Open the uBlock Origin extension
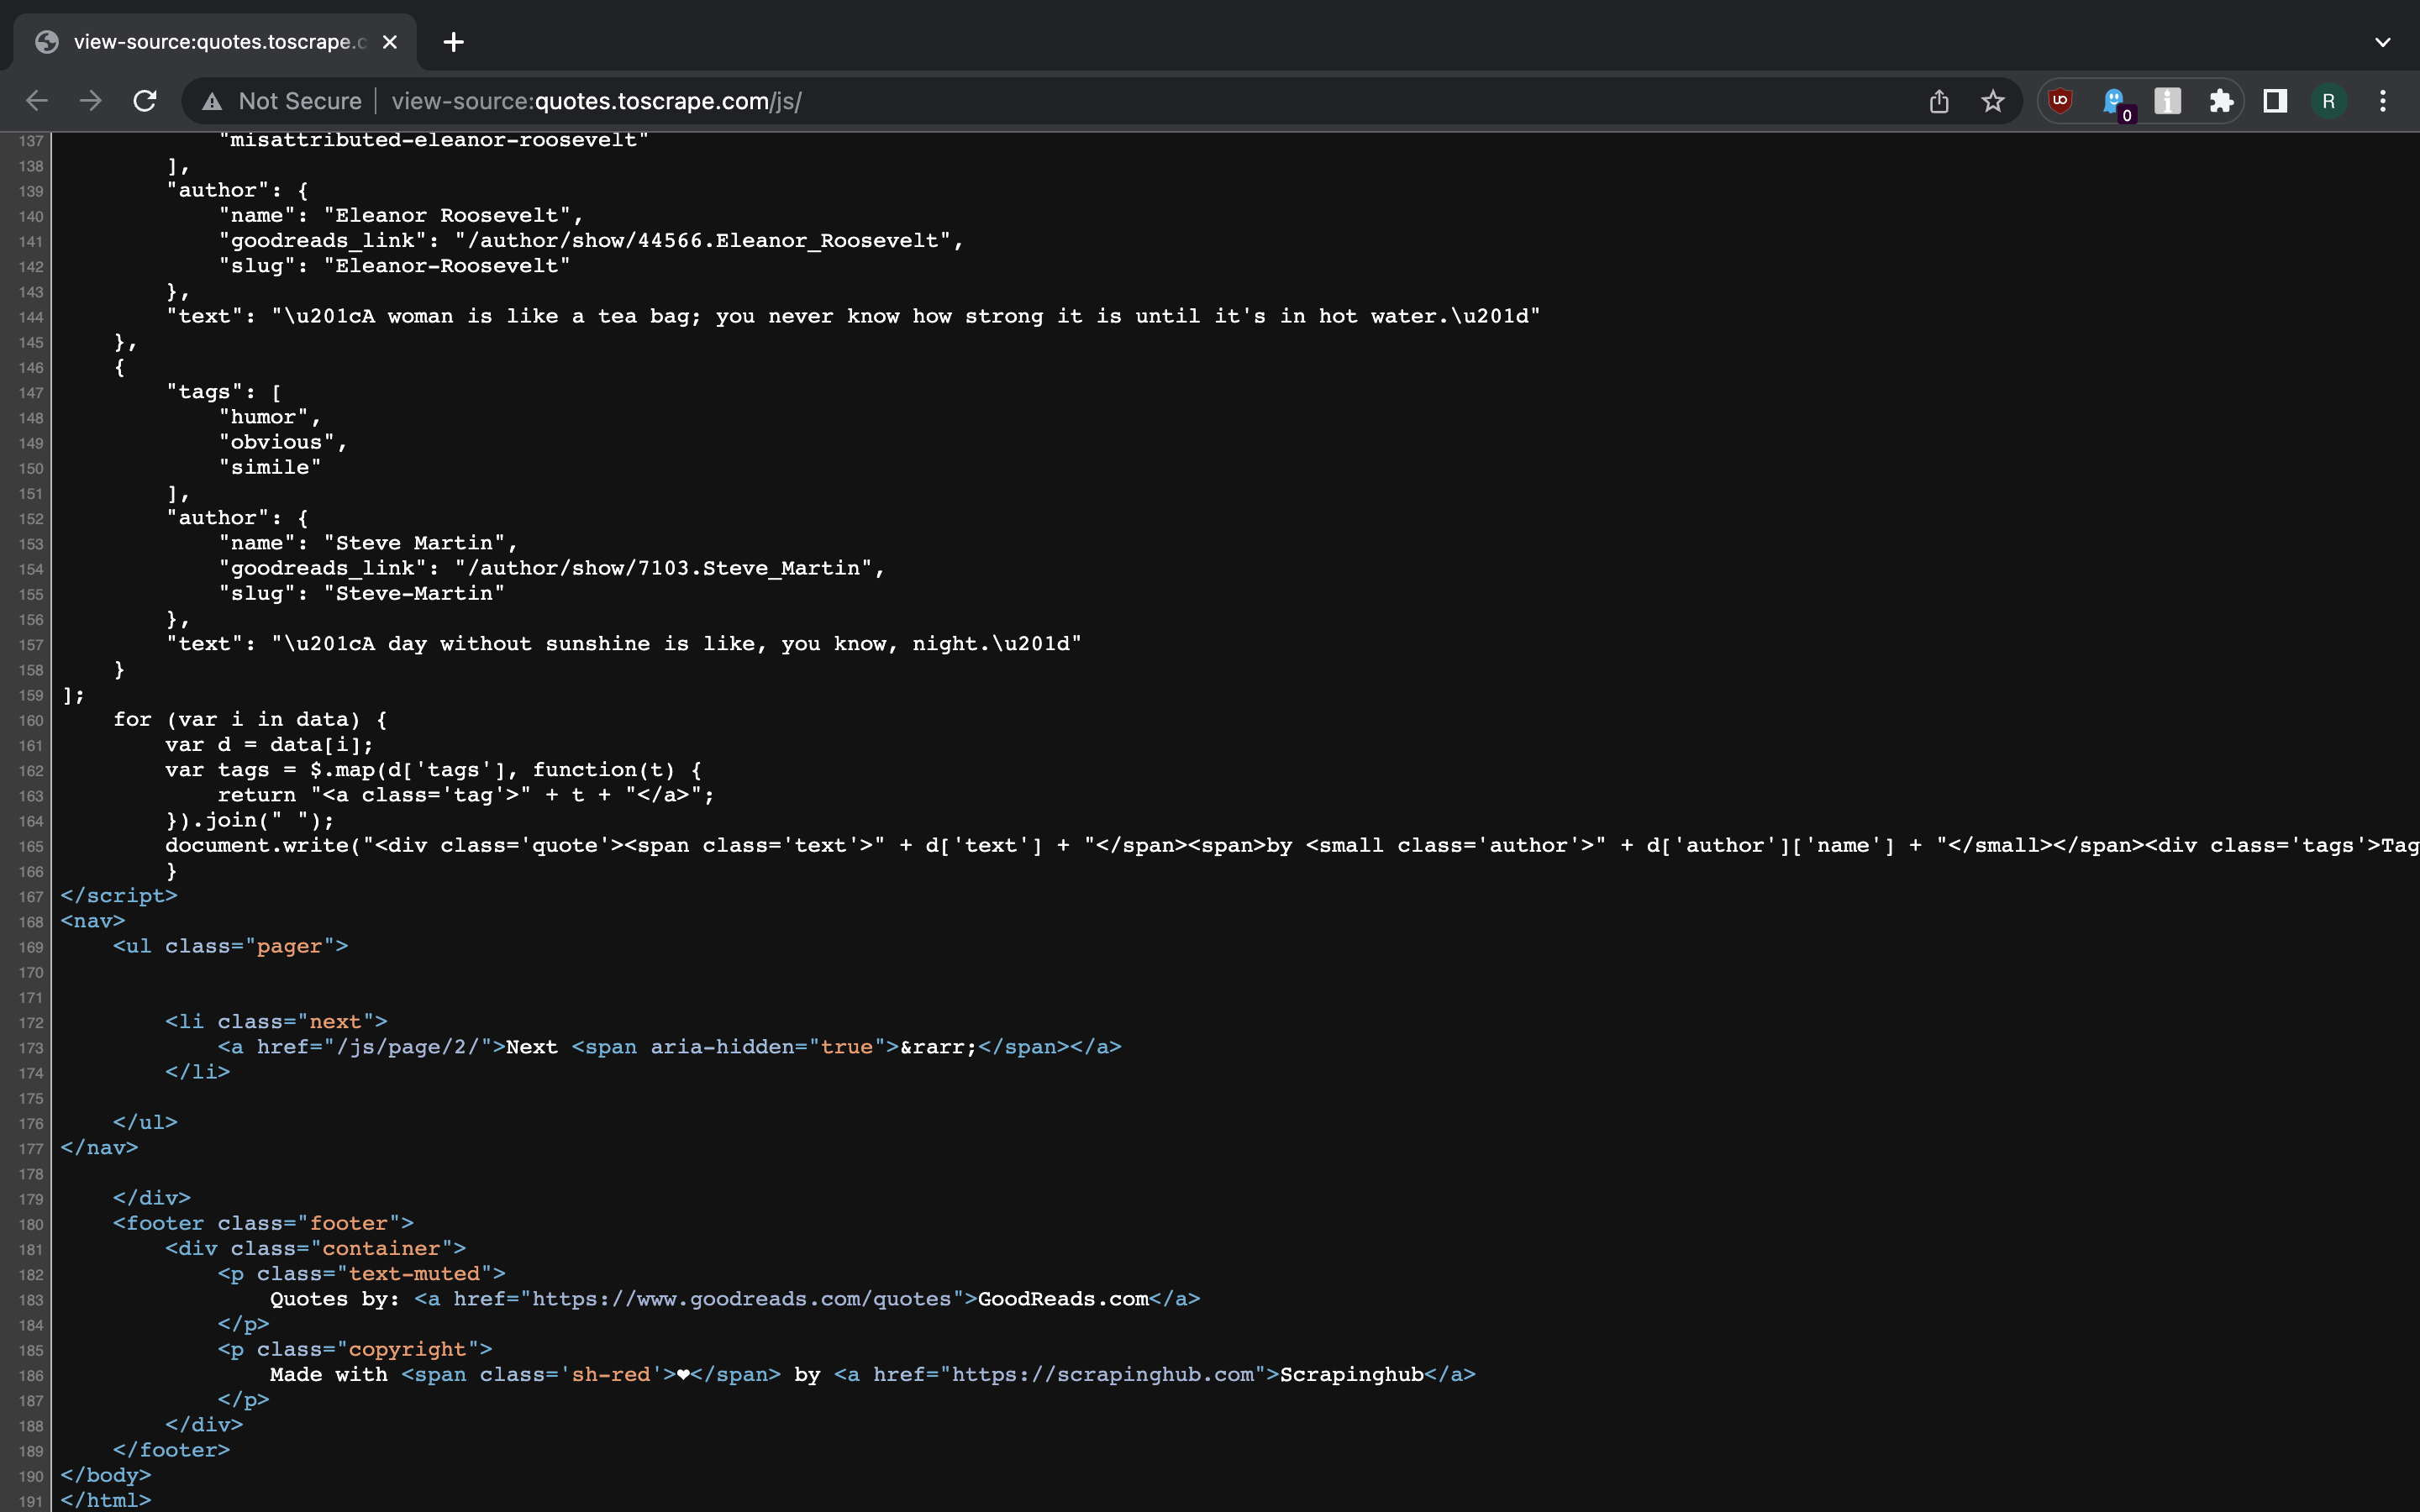The image size is (2420, 1512). 2060,101
